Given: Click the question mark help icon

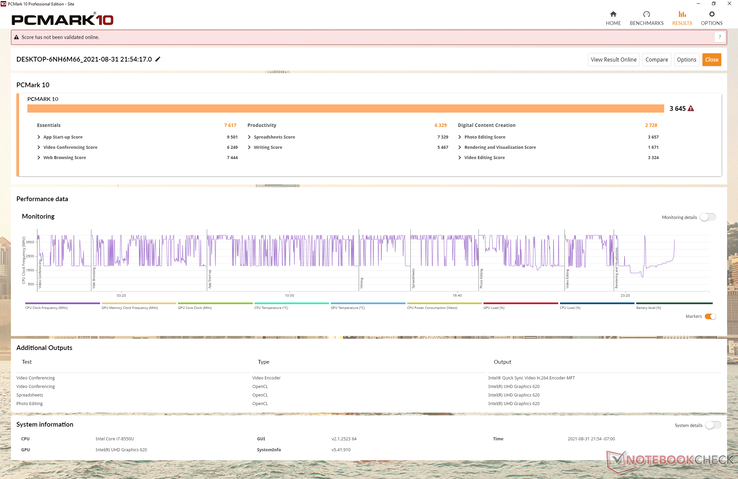Looking at the screenshot, I should (719, 37).
